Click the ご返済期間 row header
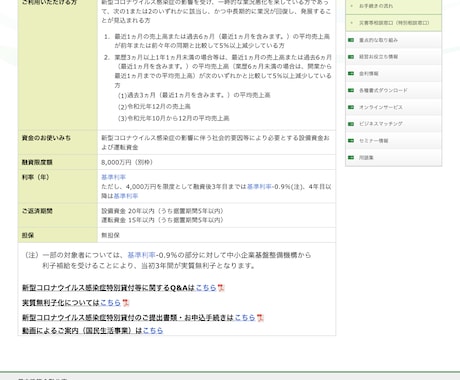460x380 pixels. 58,215
